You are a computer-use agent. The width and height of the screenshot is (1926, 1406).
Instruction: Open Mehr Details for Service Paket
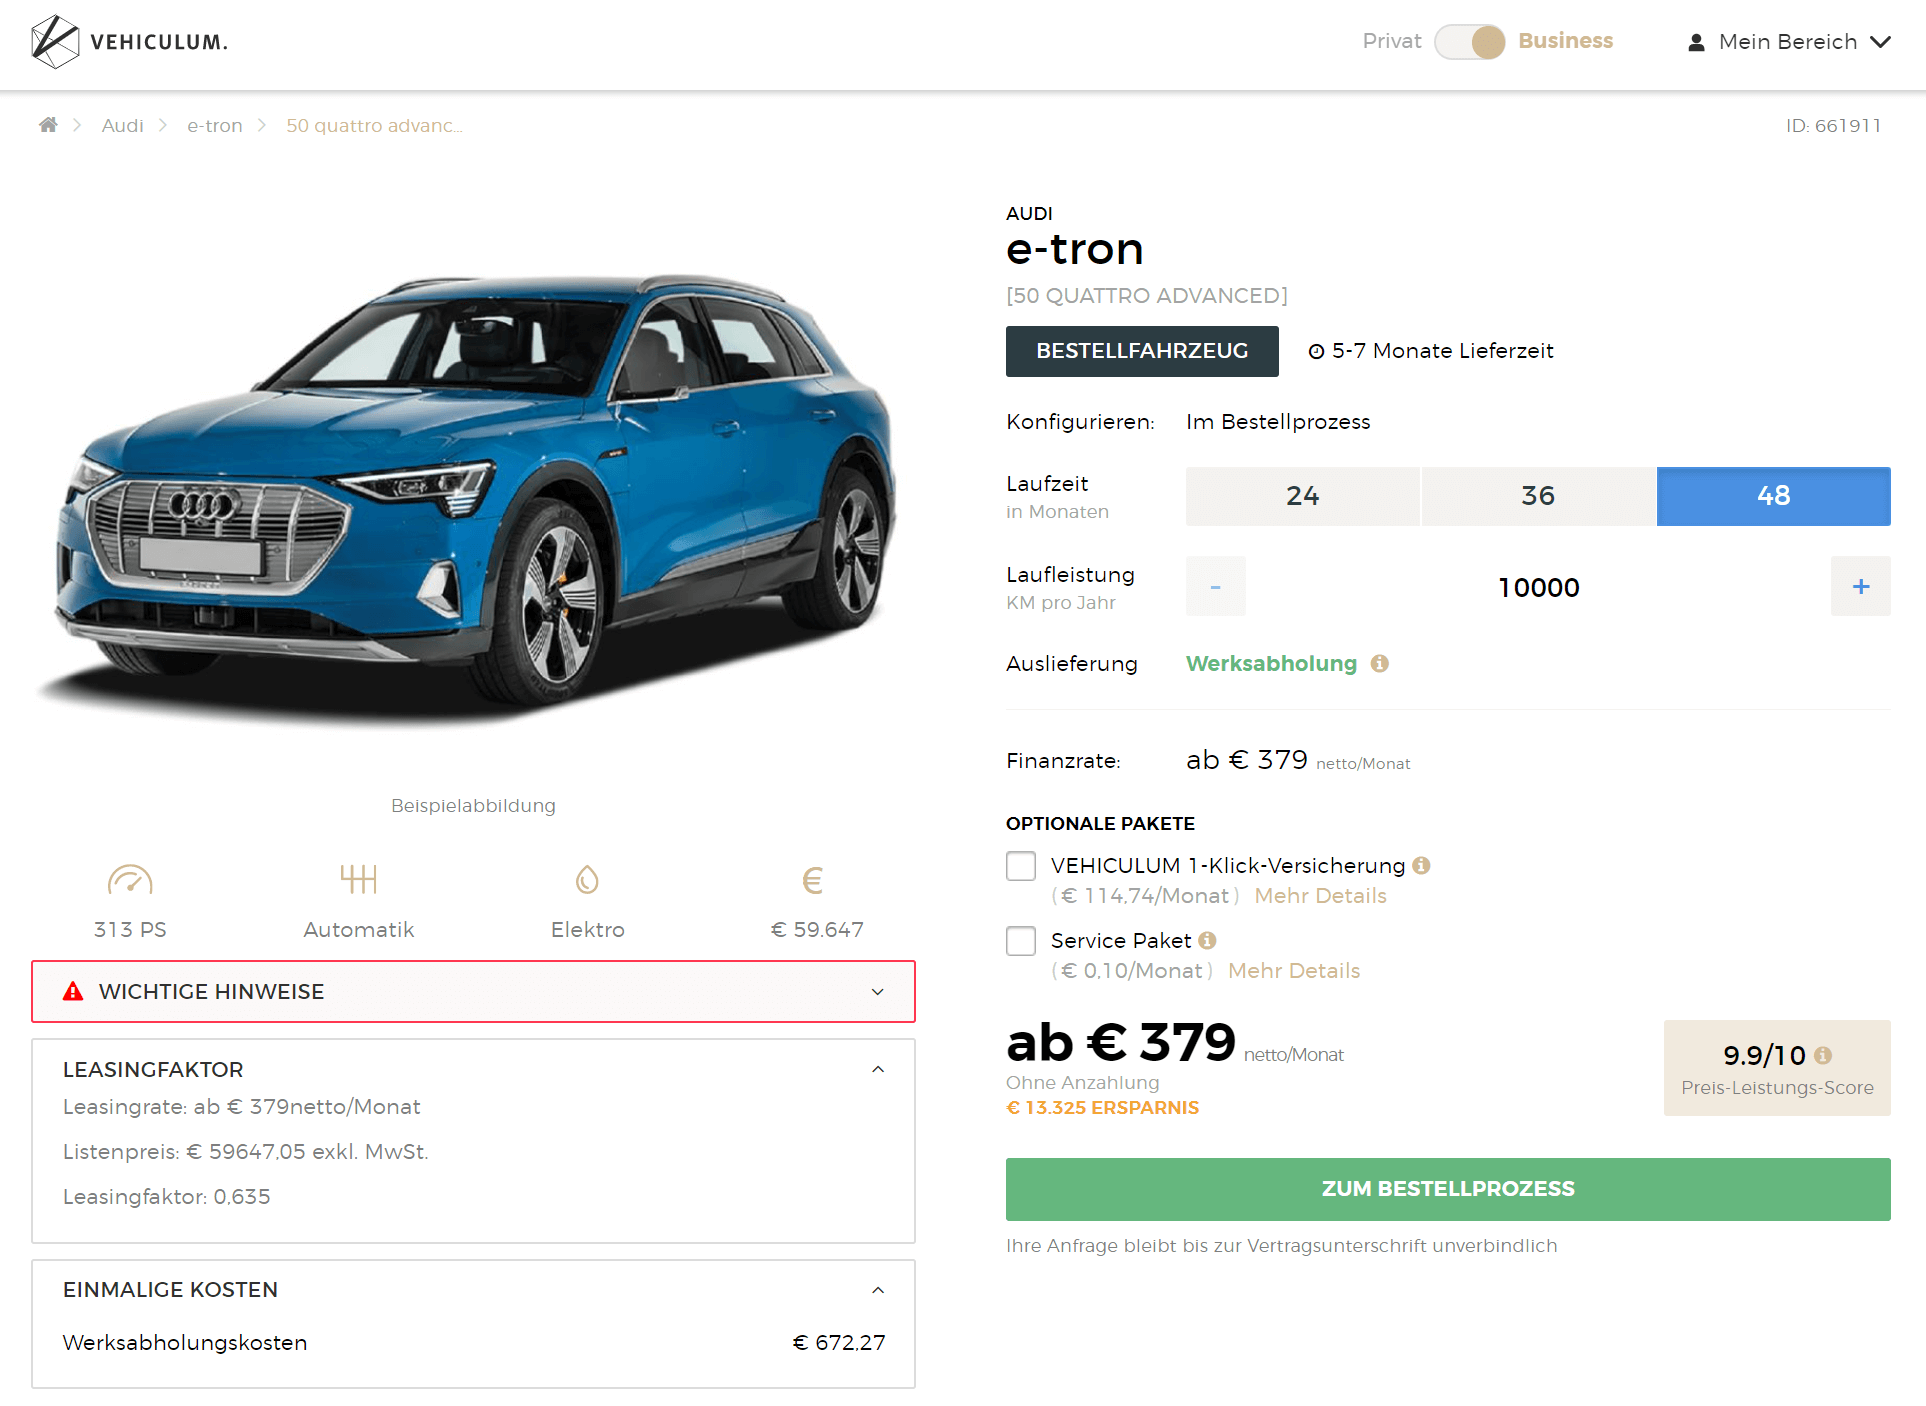coord(1294,971)
